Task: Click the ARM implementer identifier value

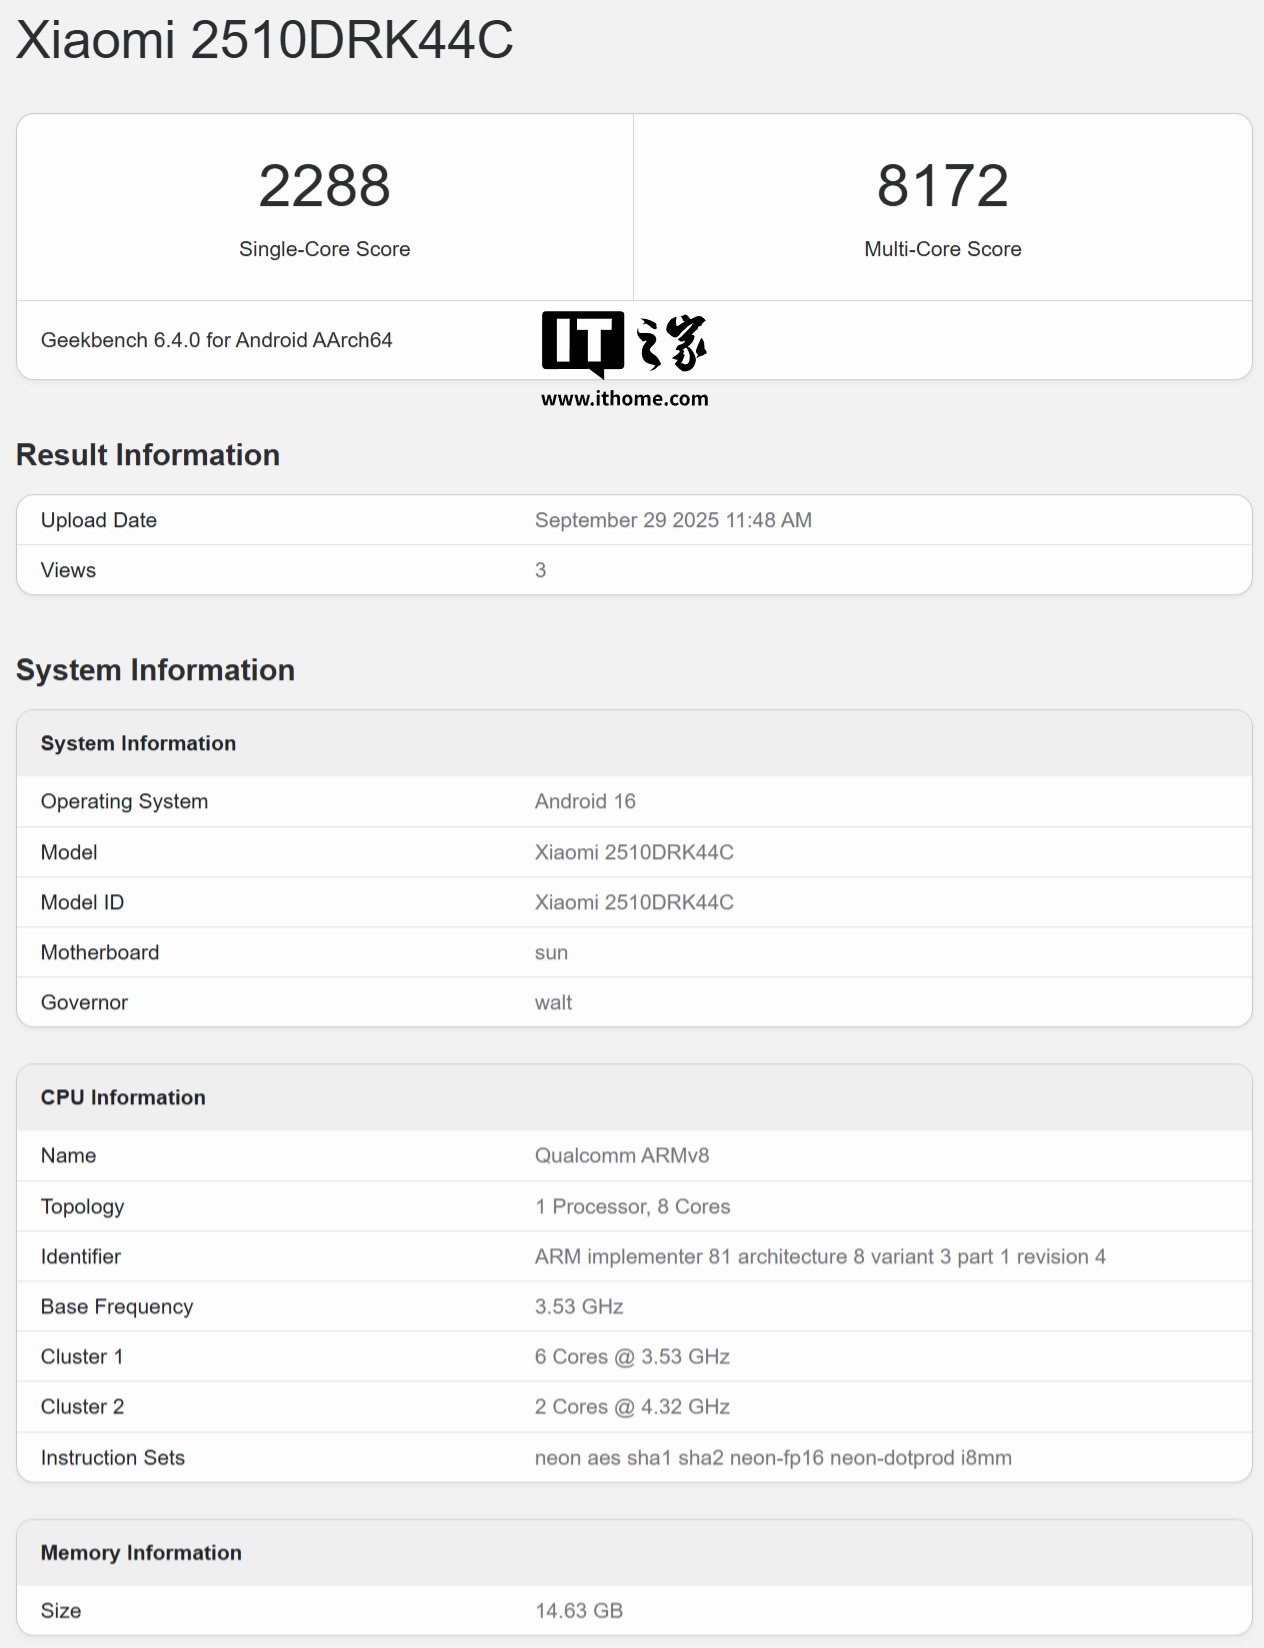Action: coord(820,1257)
